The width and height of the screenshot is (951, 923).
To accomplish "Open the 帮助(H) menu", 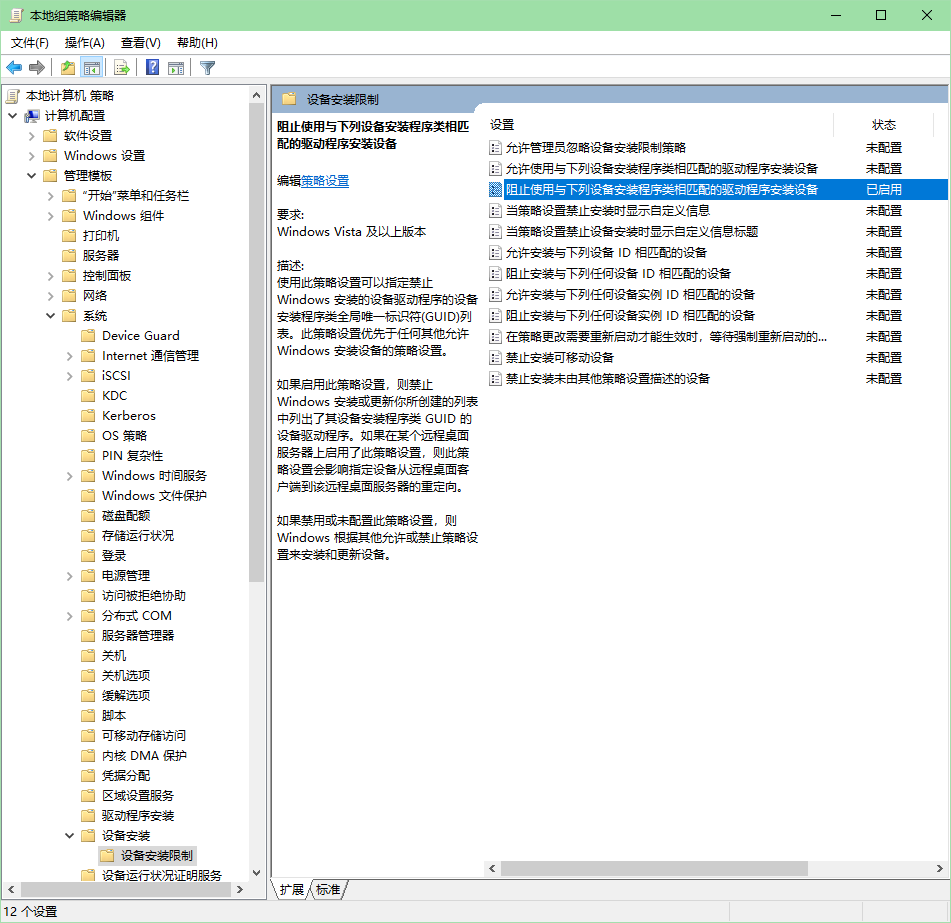I will click(x=197, y=42).
